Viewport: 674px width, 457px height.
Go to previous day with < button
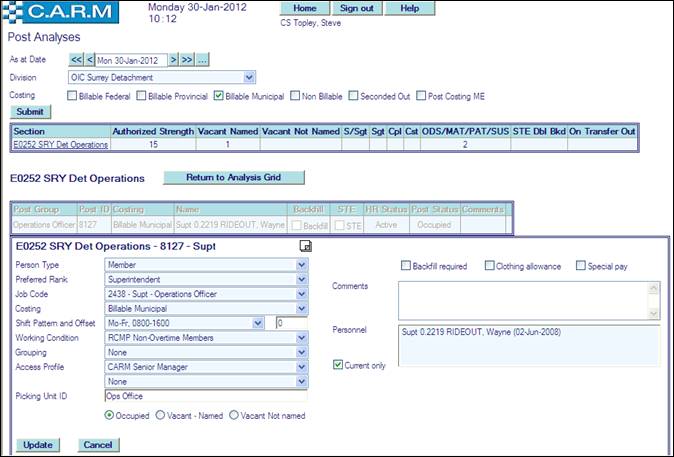89,60
